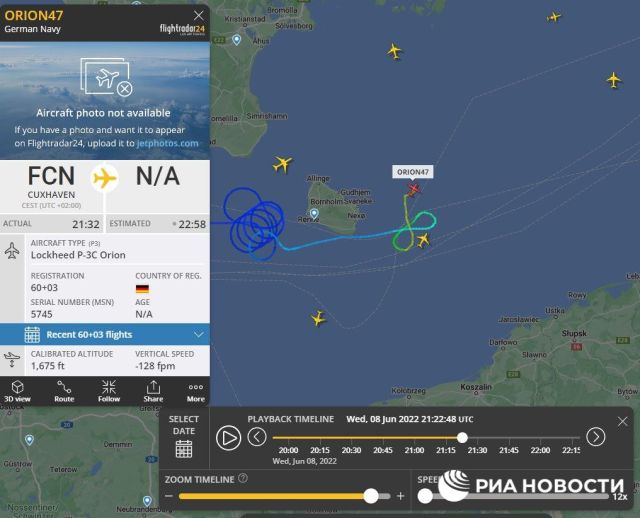Screen dimensions: 640x518
Task: Open the 3D view
Action: [x=18, y=391]
